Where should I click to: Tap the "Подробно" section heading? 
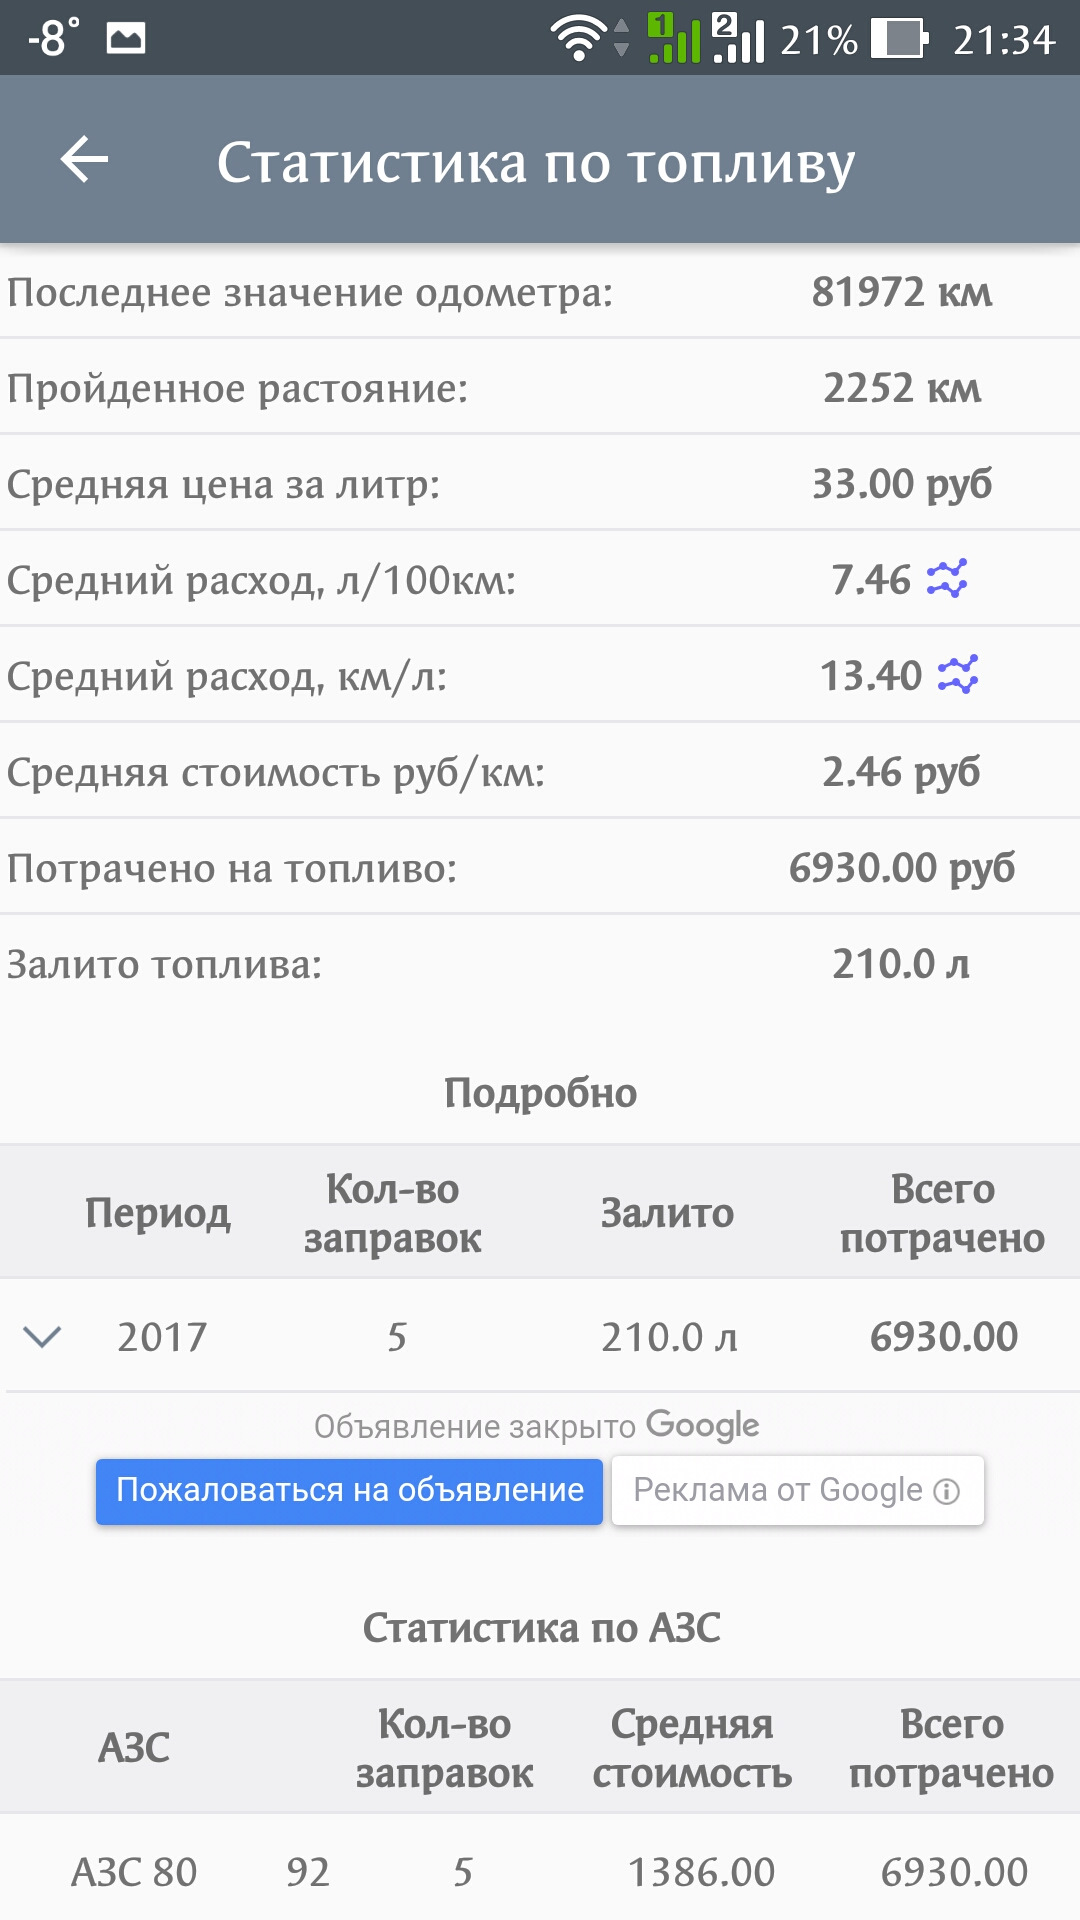tap(540, 1093)
